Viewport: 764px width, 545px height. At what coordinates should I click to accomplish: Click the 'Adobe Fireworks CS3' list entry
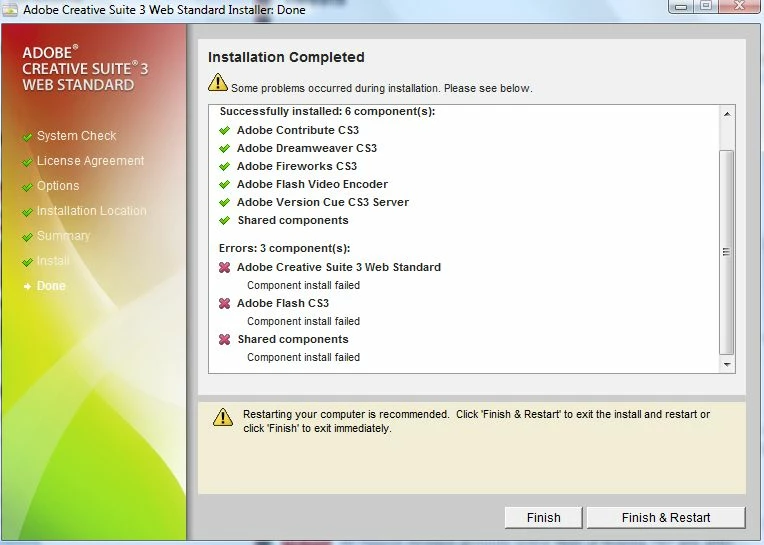[x=297, y=166]
